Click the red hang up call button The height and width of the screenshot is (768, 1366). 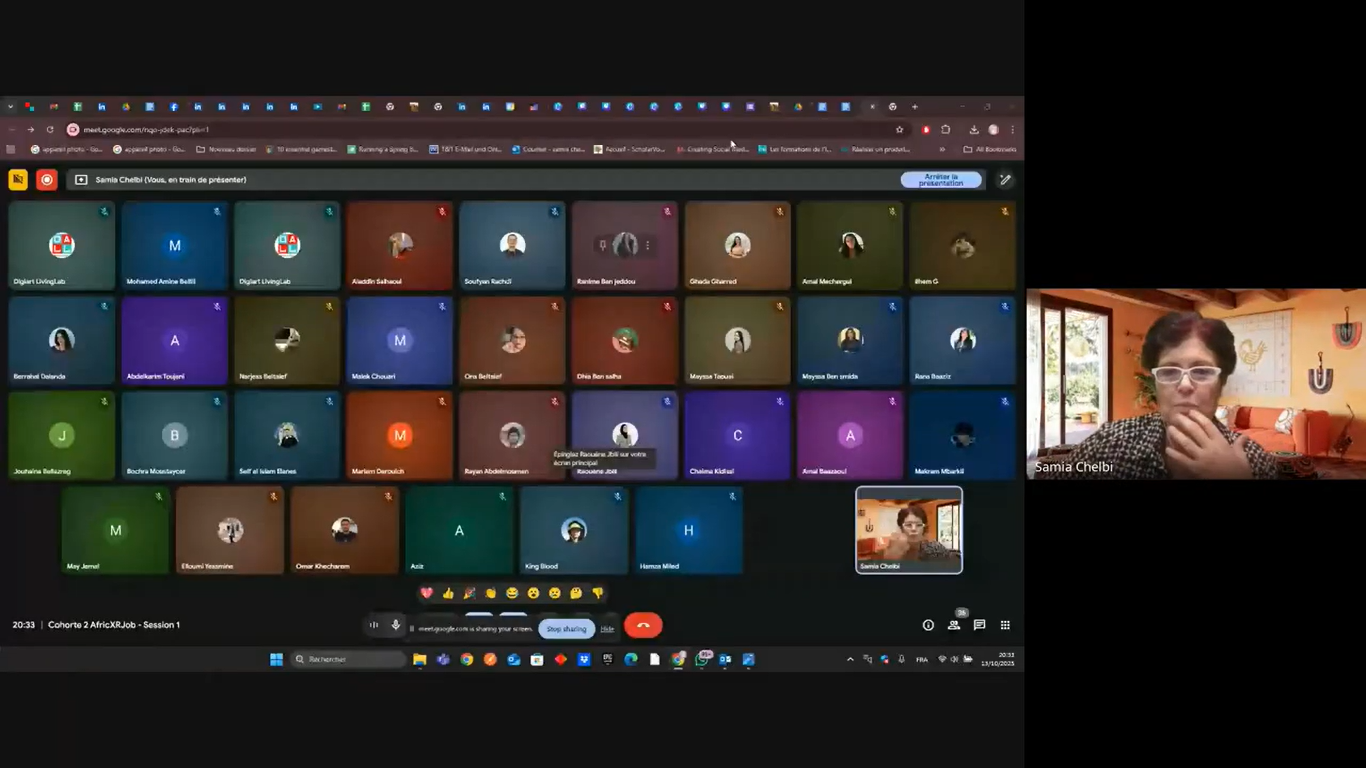click(x=643, y=625)
